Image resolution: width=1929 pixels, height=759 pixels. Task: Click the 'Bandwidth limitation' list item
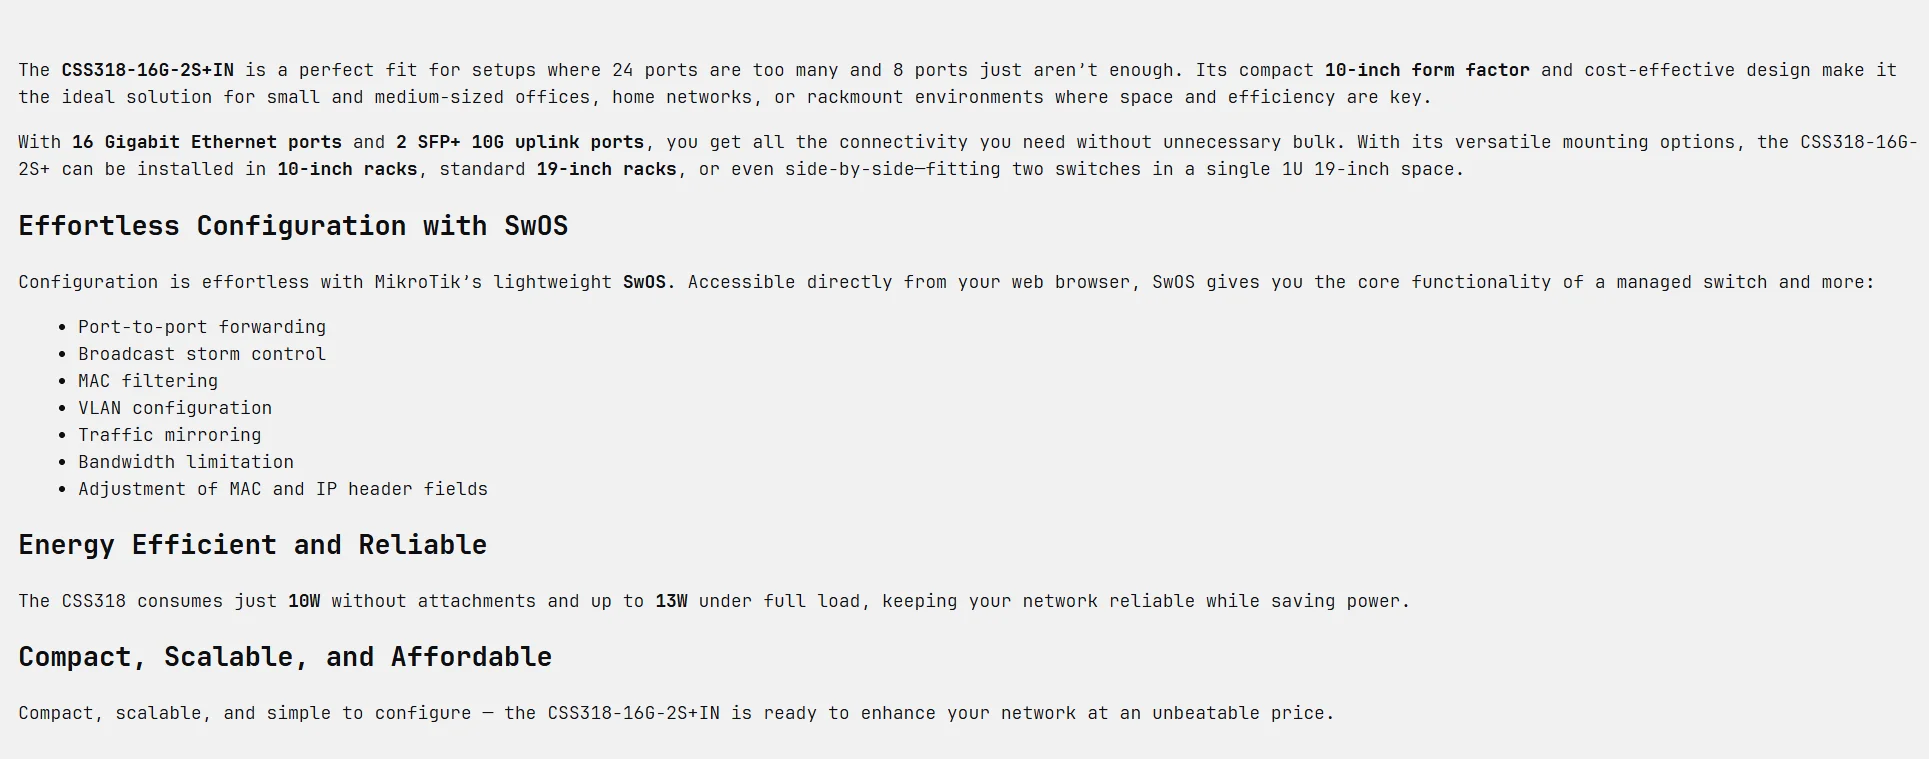coord(186,462)
